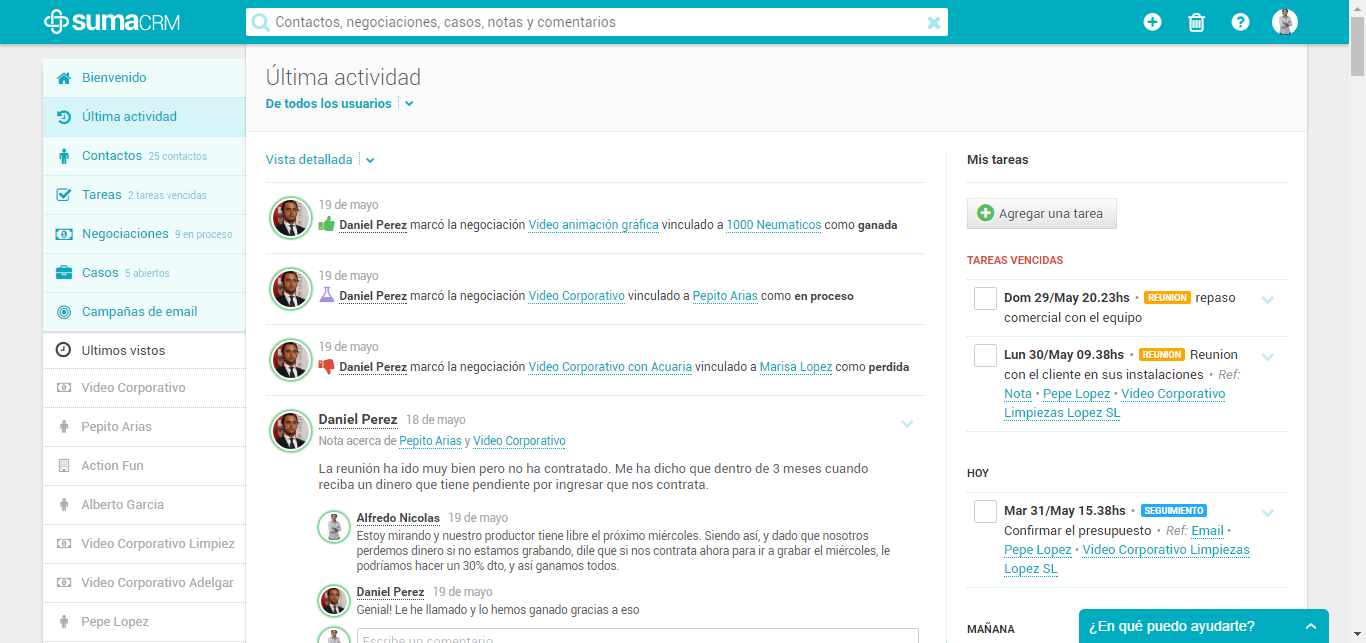Screen dimensions: 1366x643
Task: Click green plus icon on Agregar una tarea
Action: point(985,213)
